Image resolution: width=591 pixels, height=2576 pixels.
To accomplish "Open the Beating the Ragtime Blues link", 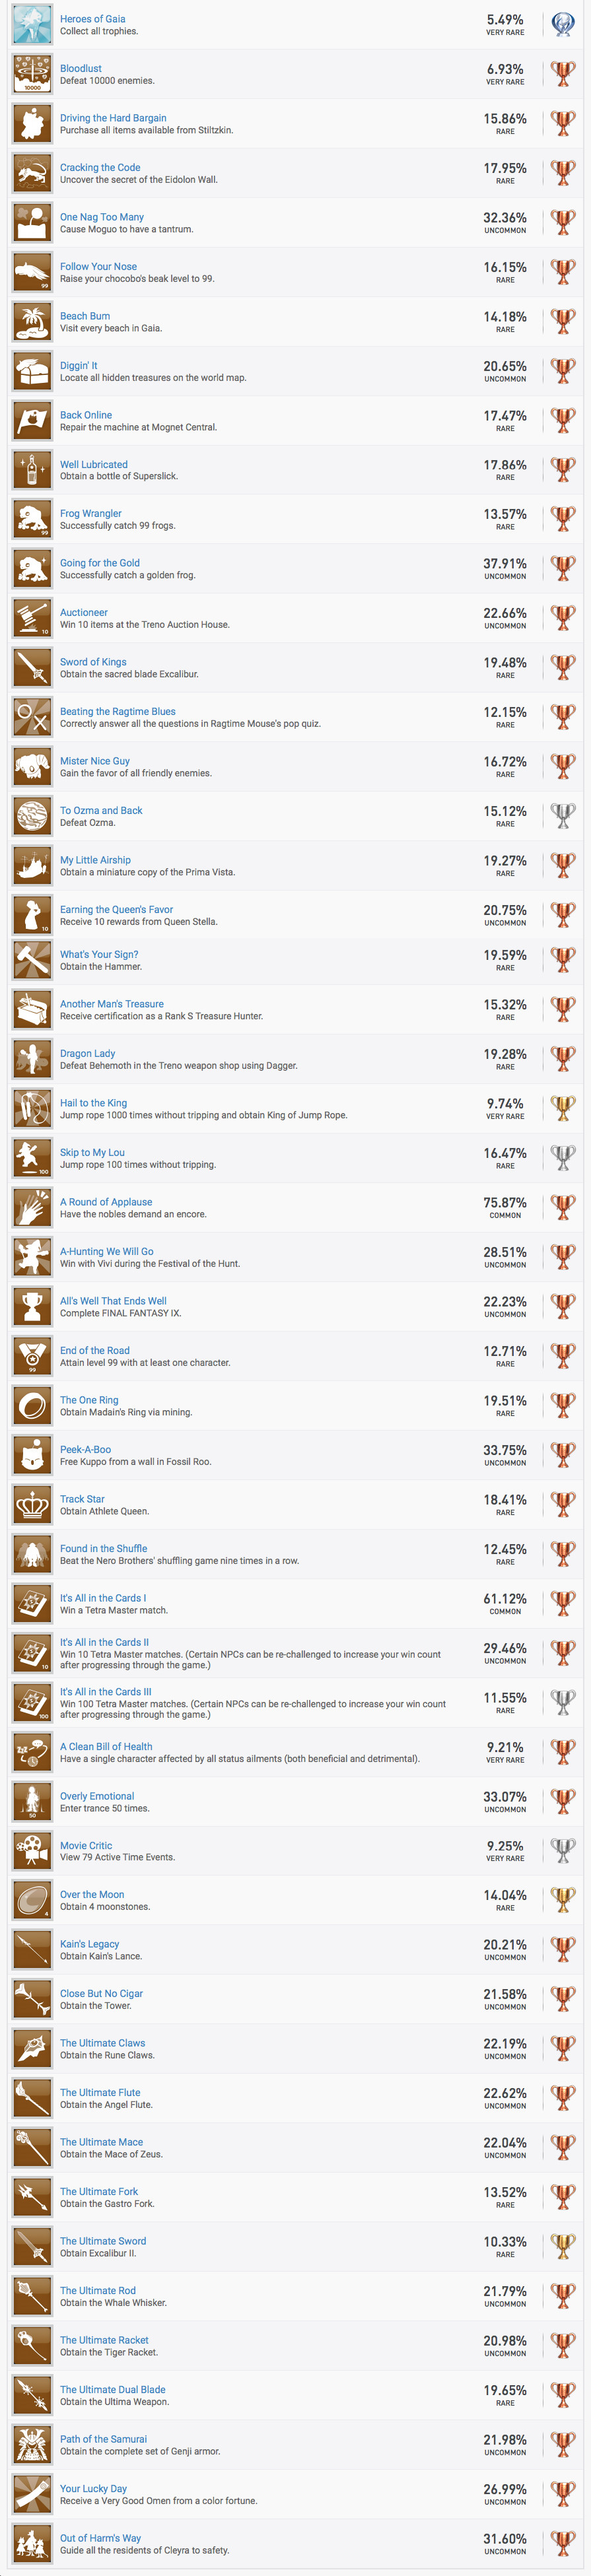I will (118, 712).
